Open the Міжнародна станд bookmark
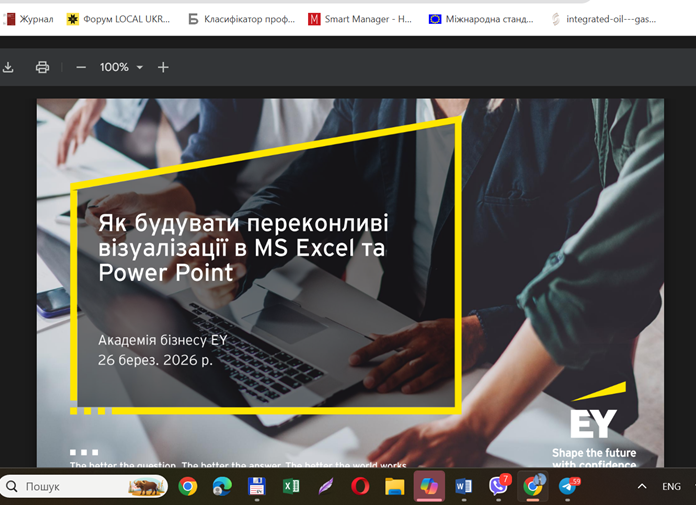Viewport: 696px width, 505px height. coord(481,19)
